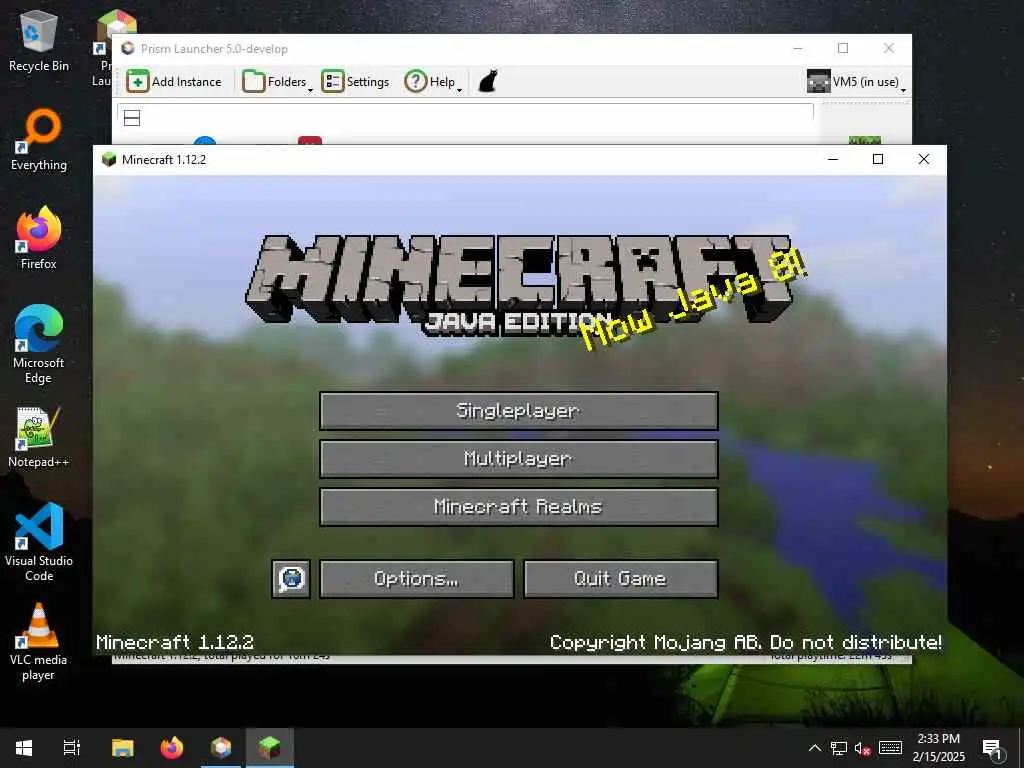Click Add Instance in Prism Launcher

[x=174, y=82]
